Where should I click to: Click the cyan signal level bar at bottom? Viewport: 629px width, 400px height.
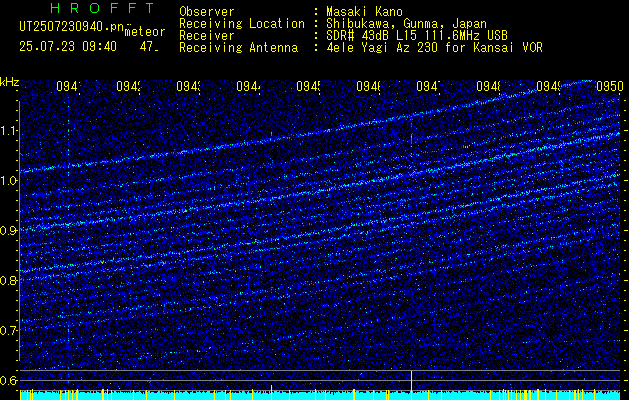coord(320,396)
